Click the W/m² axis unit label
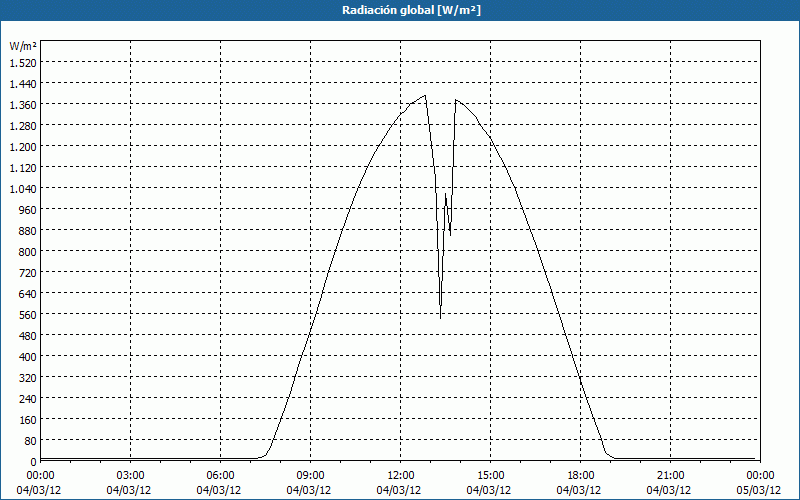800x500 pixels. [23, 46]
